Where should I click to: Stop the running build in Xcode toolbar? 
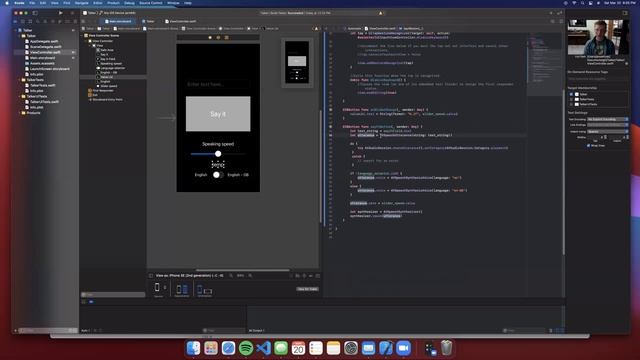(72, 13)
